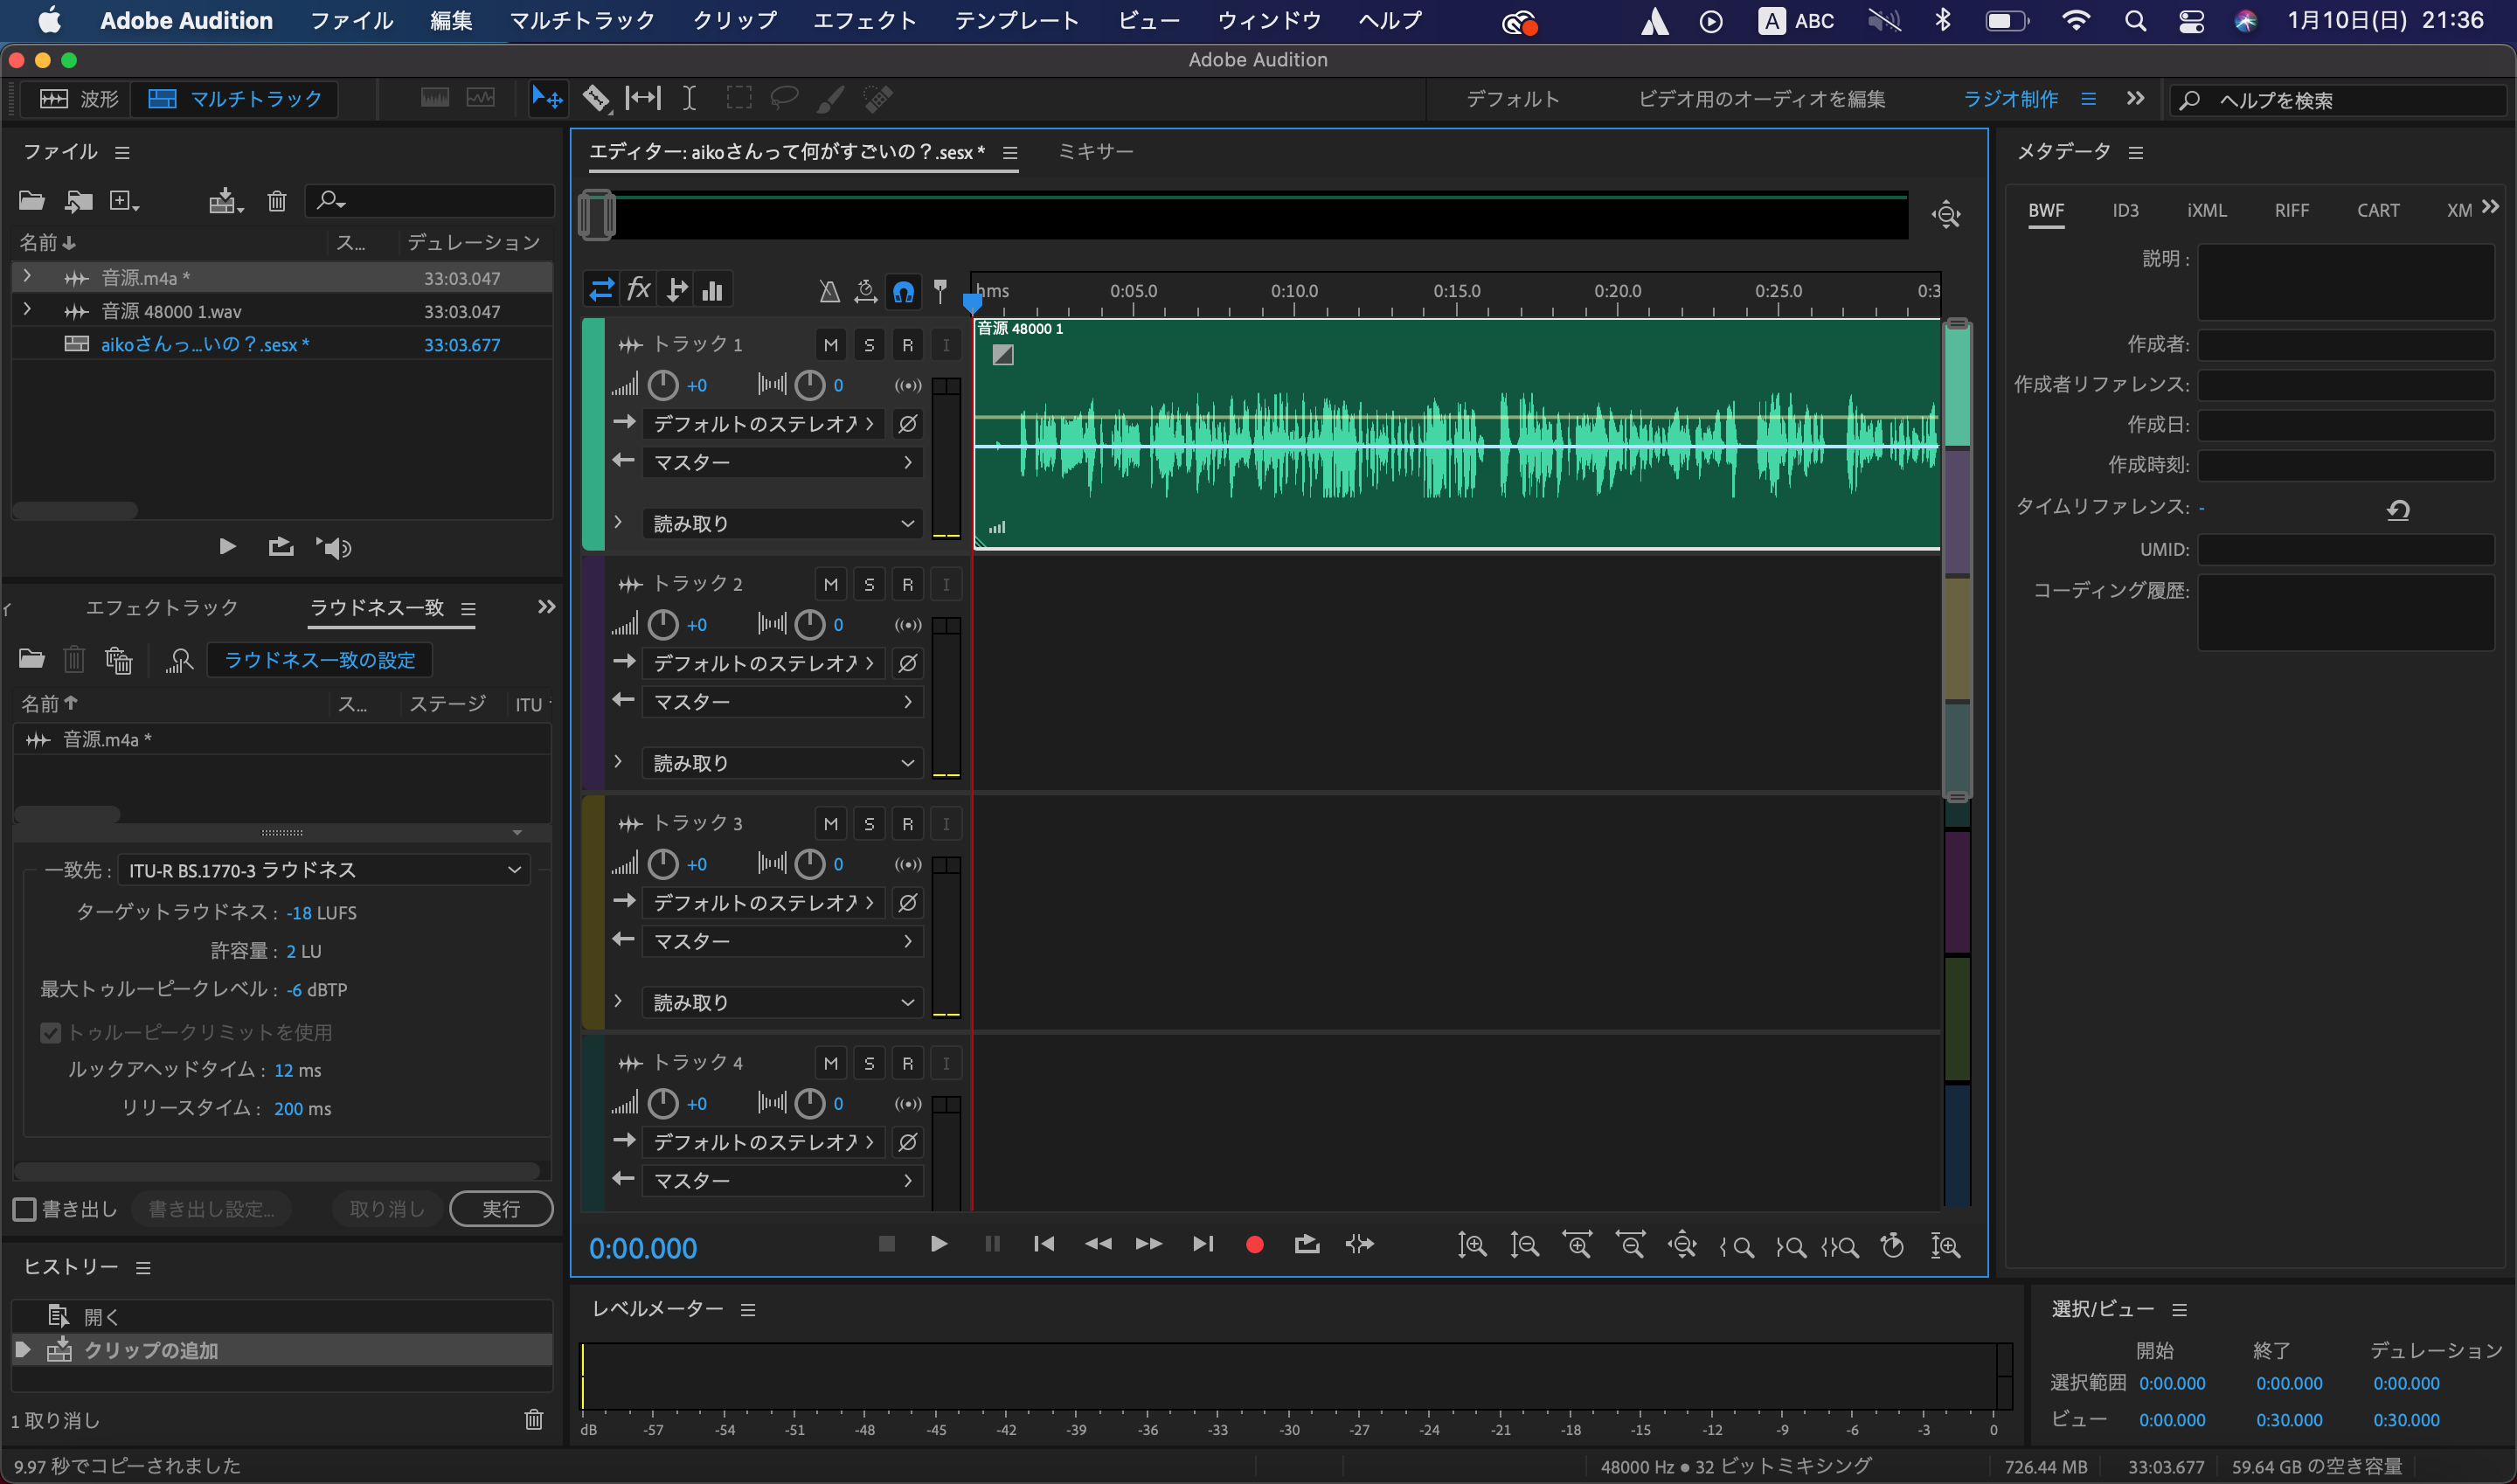
Task: Toggle snapping magnet icon
Action: click(903, 291)
